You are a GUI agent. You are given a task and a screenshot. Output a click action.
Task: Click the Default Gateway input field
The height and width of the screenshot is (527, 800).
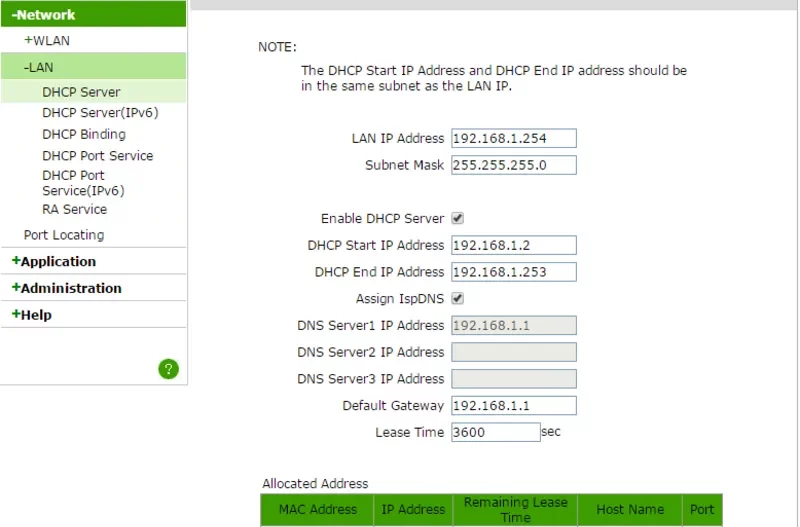[x=513, y=405]
